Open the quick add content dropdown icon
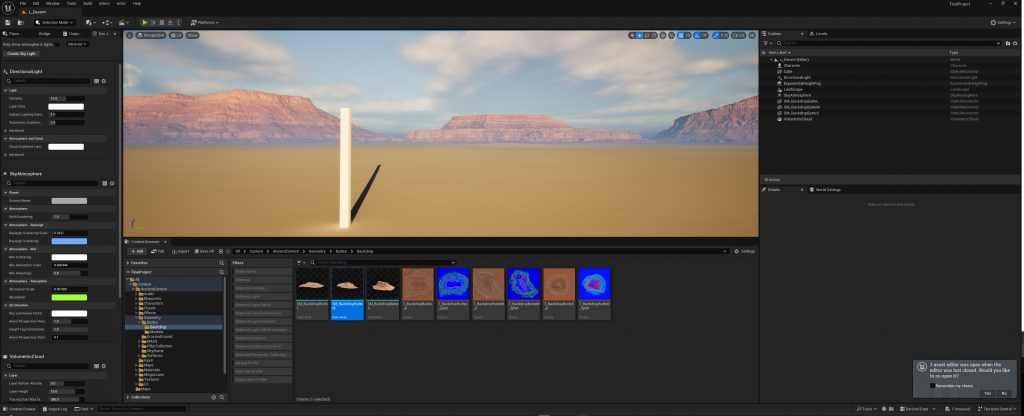The image size is (1024, 416). click(x=91, y=22)
